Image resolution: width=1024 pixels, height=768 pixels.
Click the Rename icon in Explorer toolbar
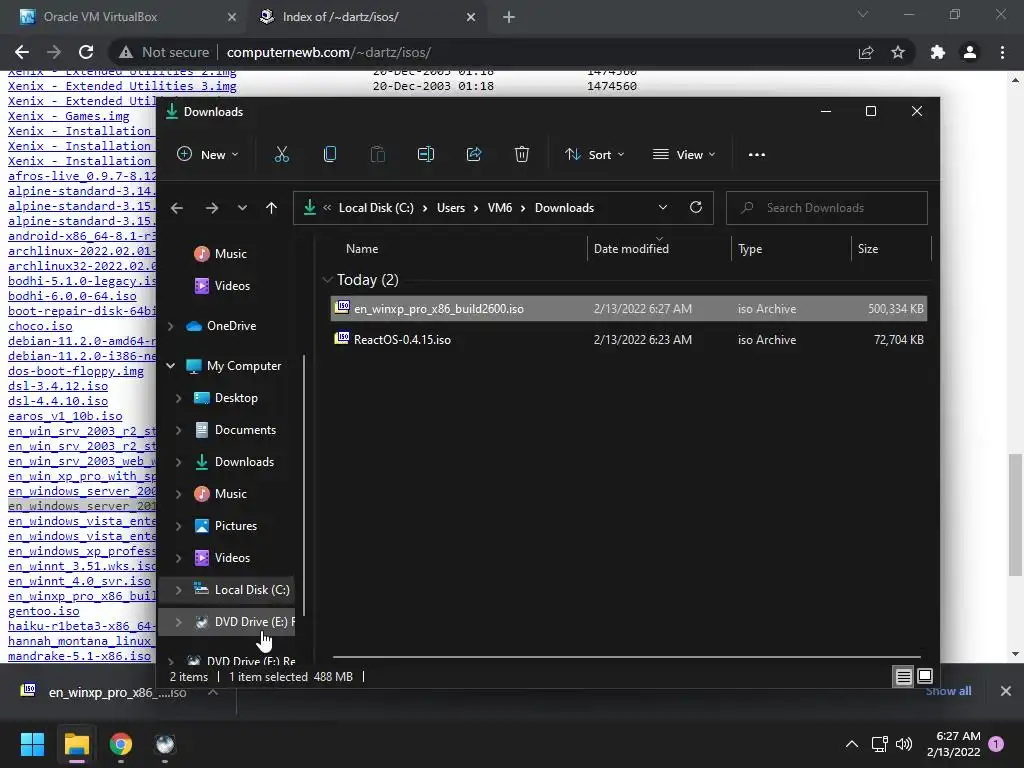(x=426, y=155)
